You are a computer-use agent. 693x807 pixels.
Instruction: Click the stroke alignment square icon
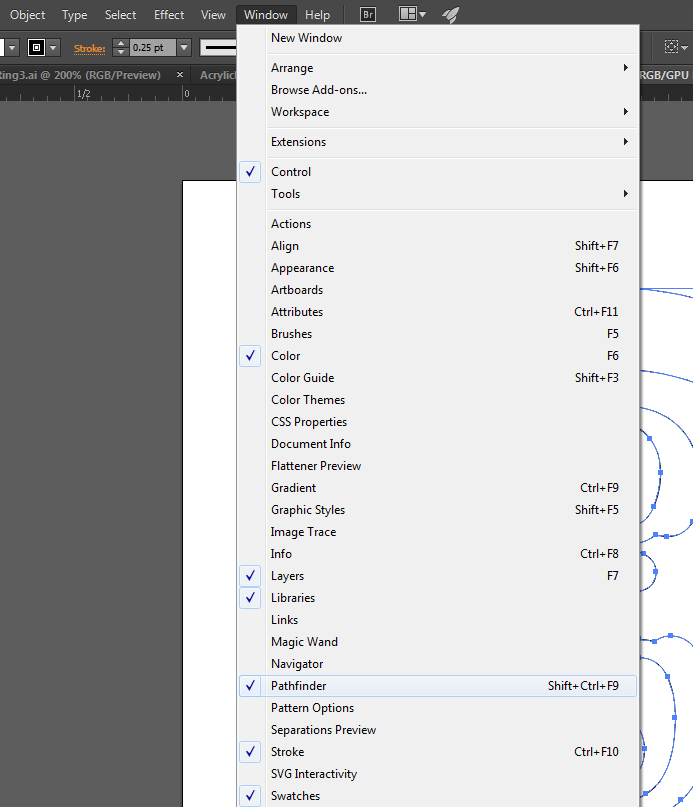(x=36, y=48)
